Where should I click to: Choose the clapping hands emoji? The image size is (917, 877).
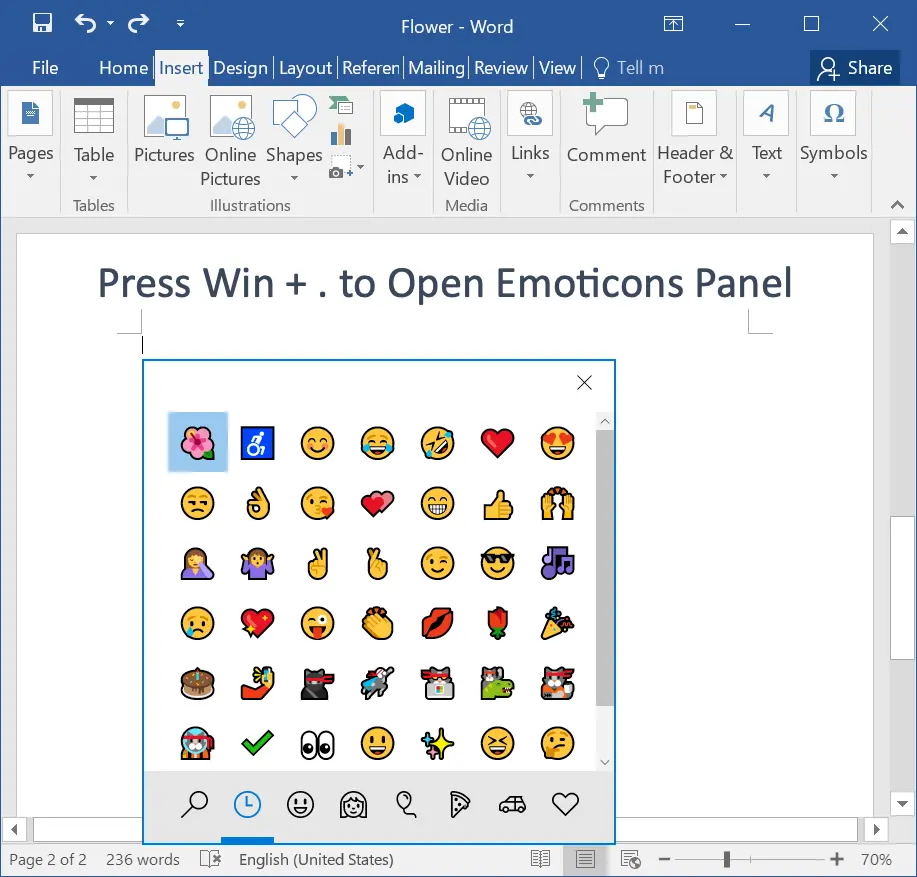point(377,623)
